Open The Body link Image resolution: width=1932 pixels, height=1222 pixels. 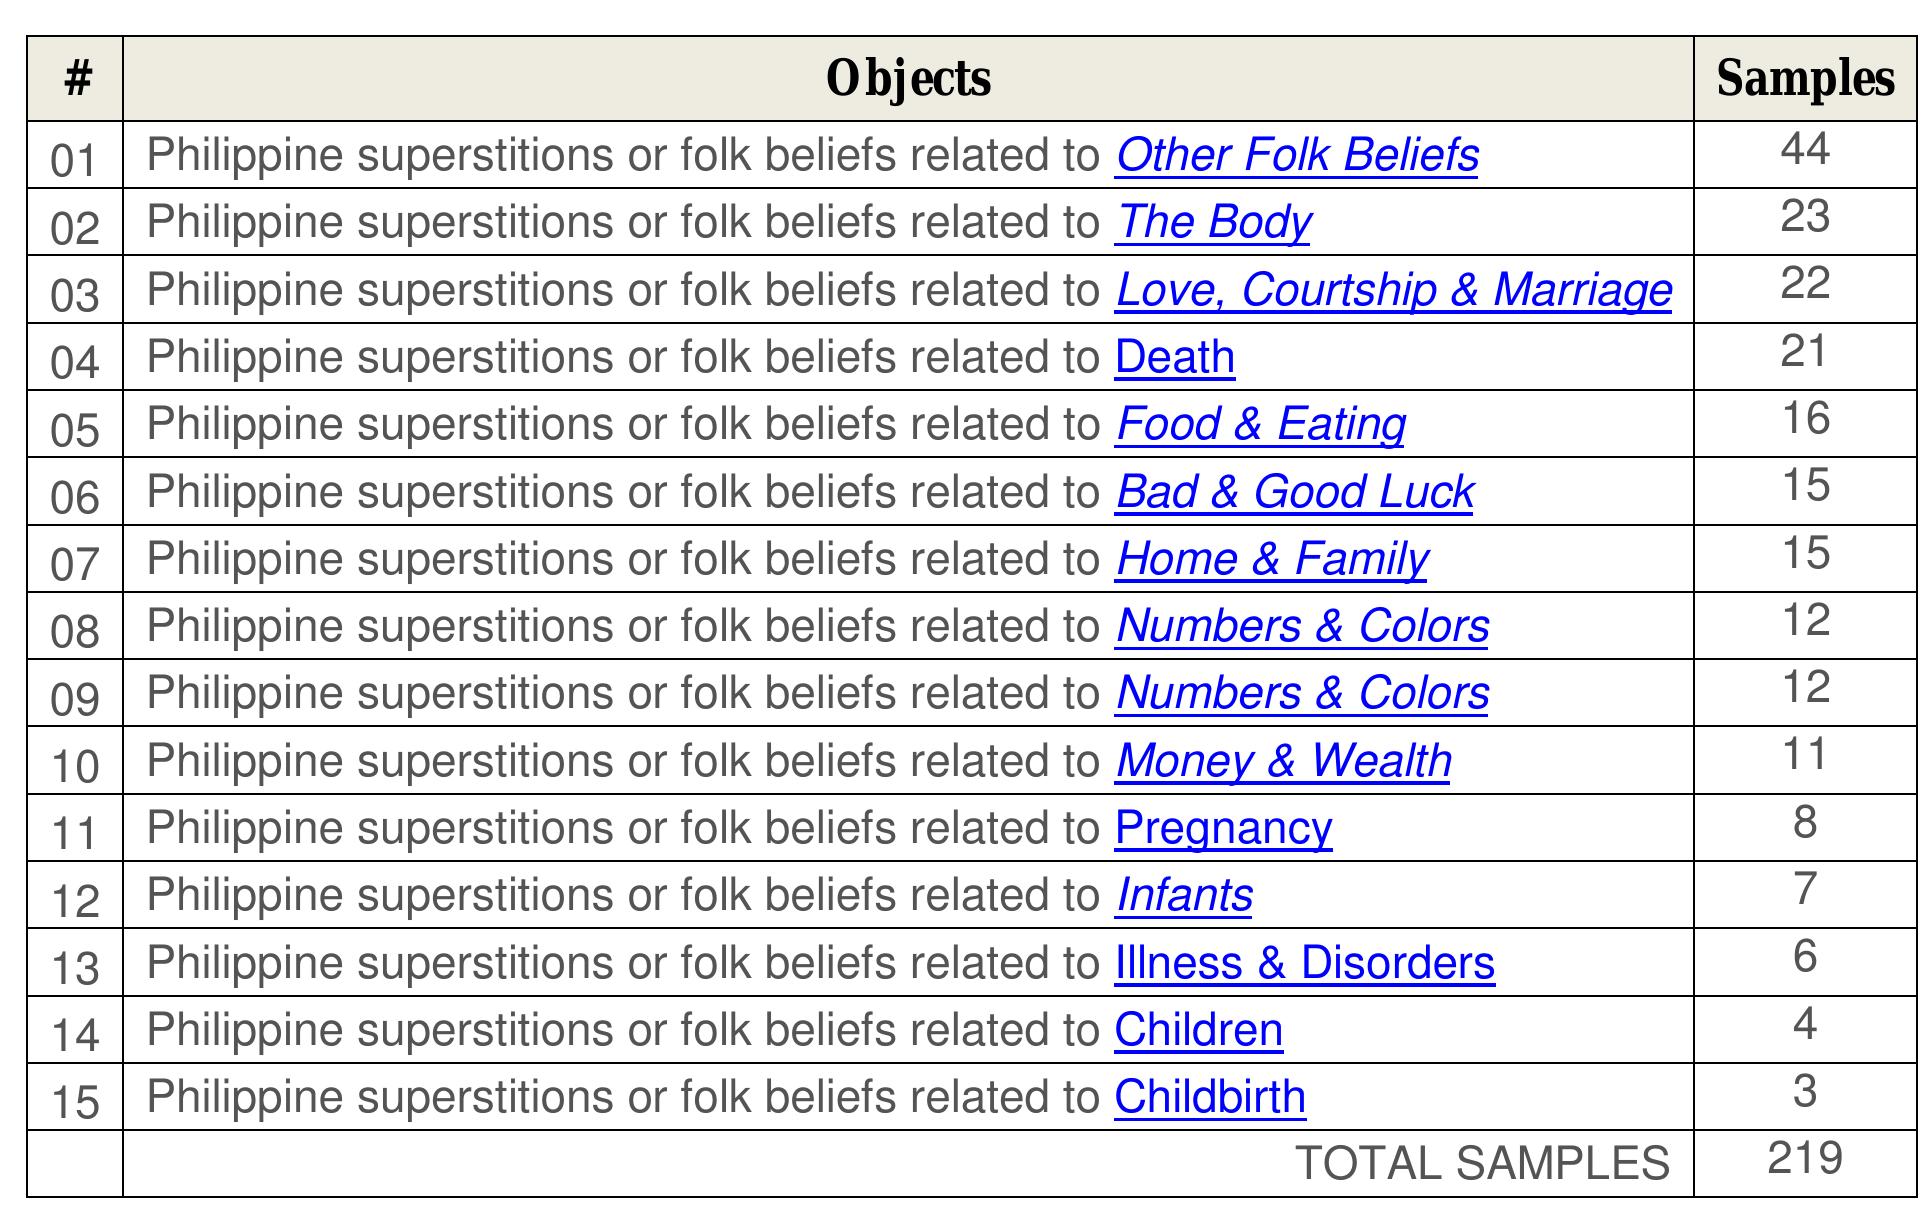[x=1213, y=222]
